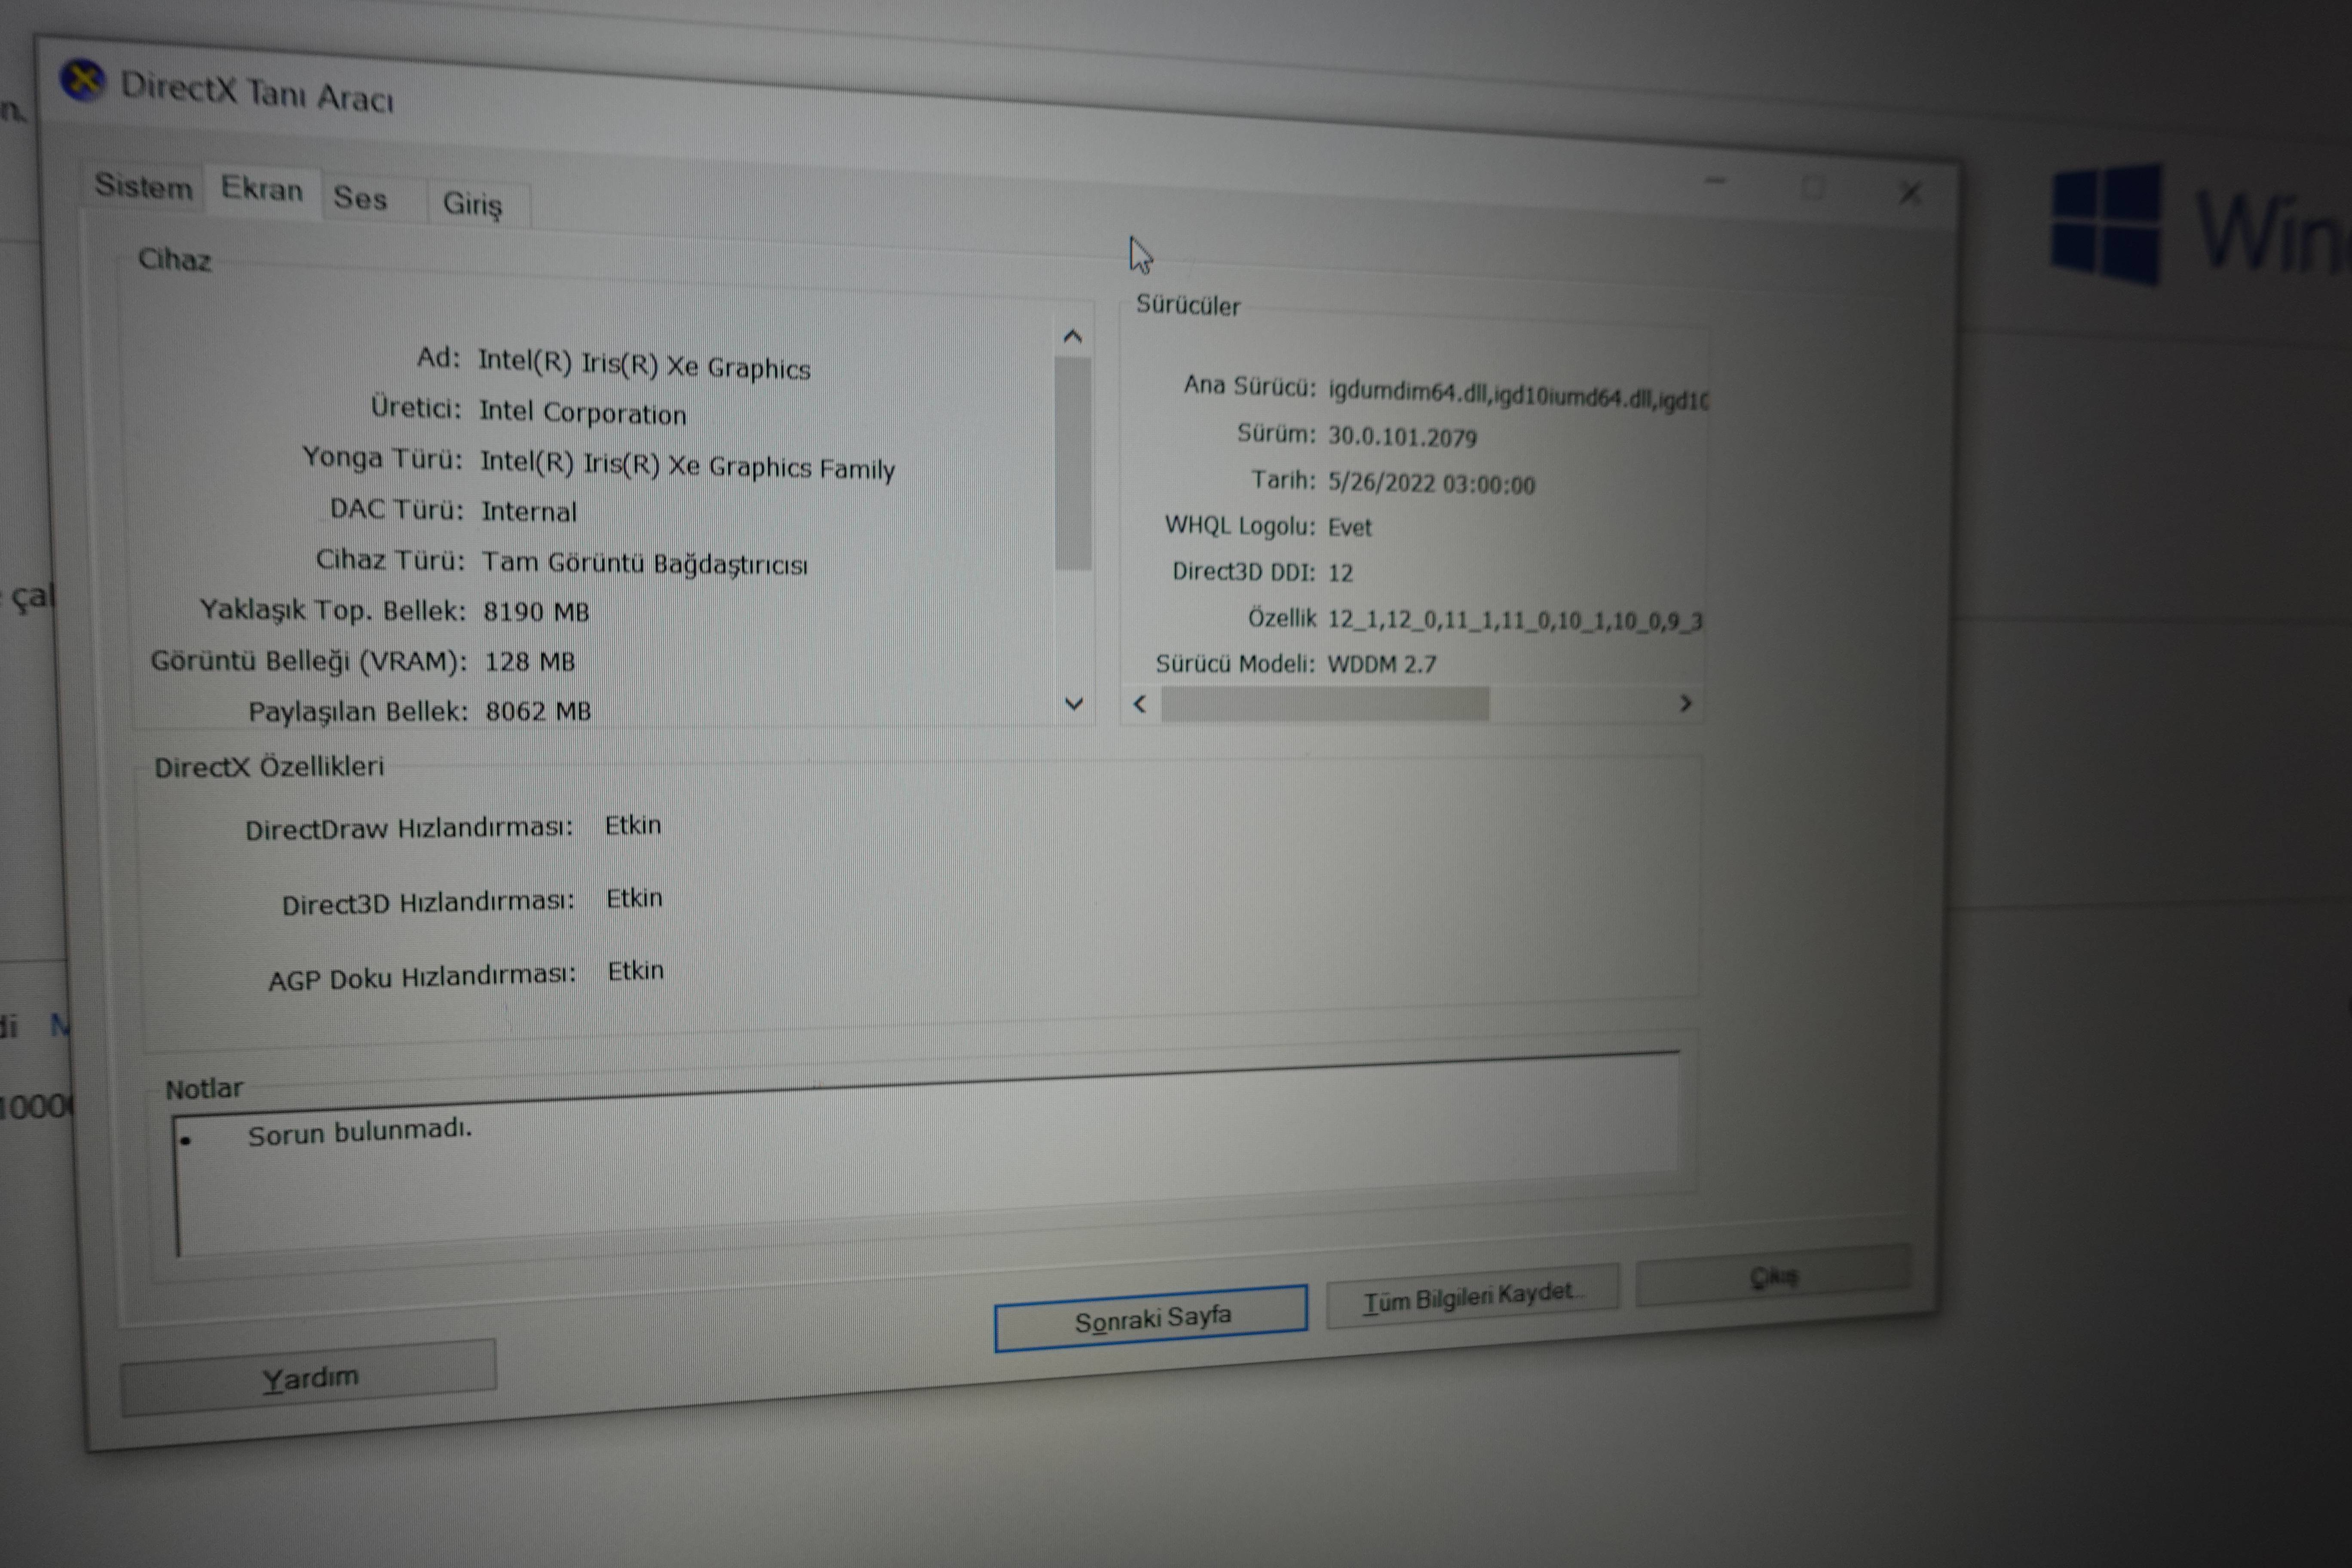Image resolution: width=2352 pixels, height=1568 pixels.
Task: Click the Sürücüler right scroll arrow
Action: click(x=1685, y=703)
